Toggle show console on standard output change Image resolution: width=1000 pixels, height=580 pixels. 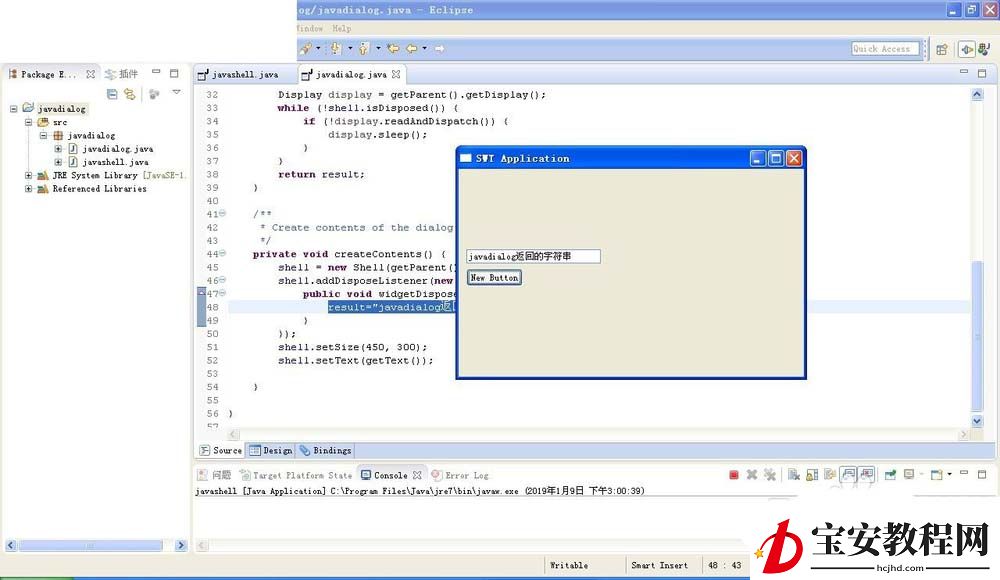(x=848, y=474)
